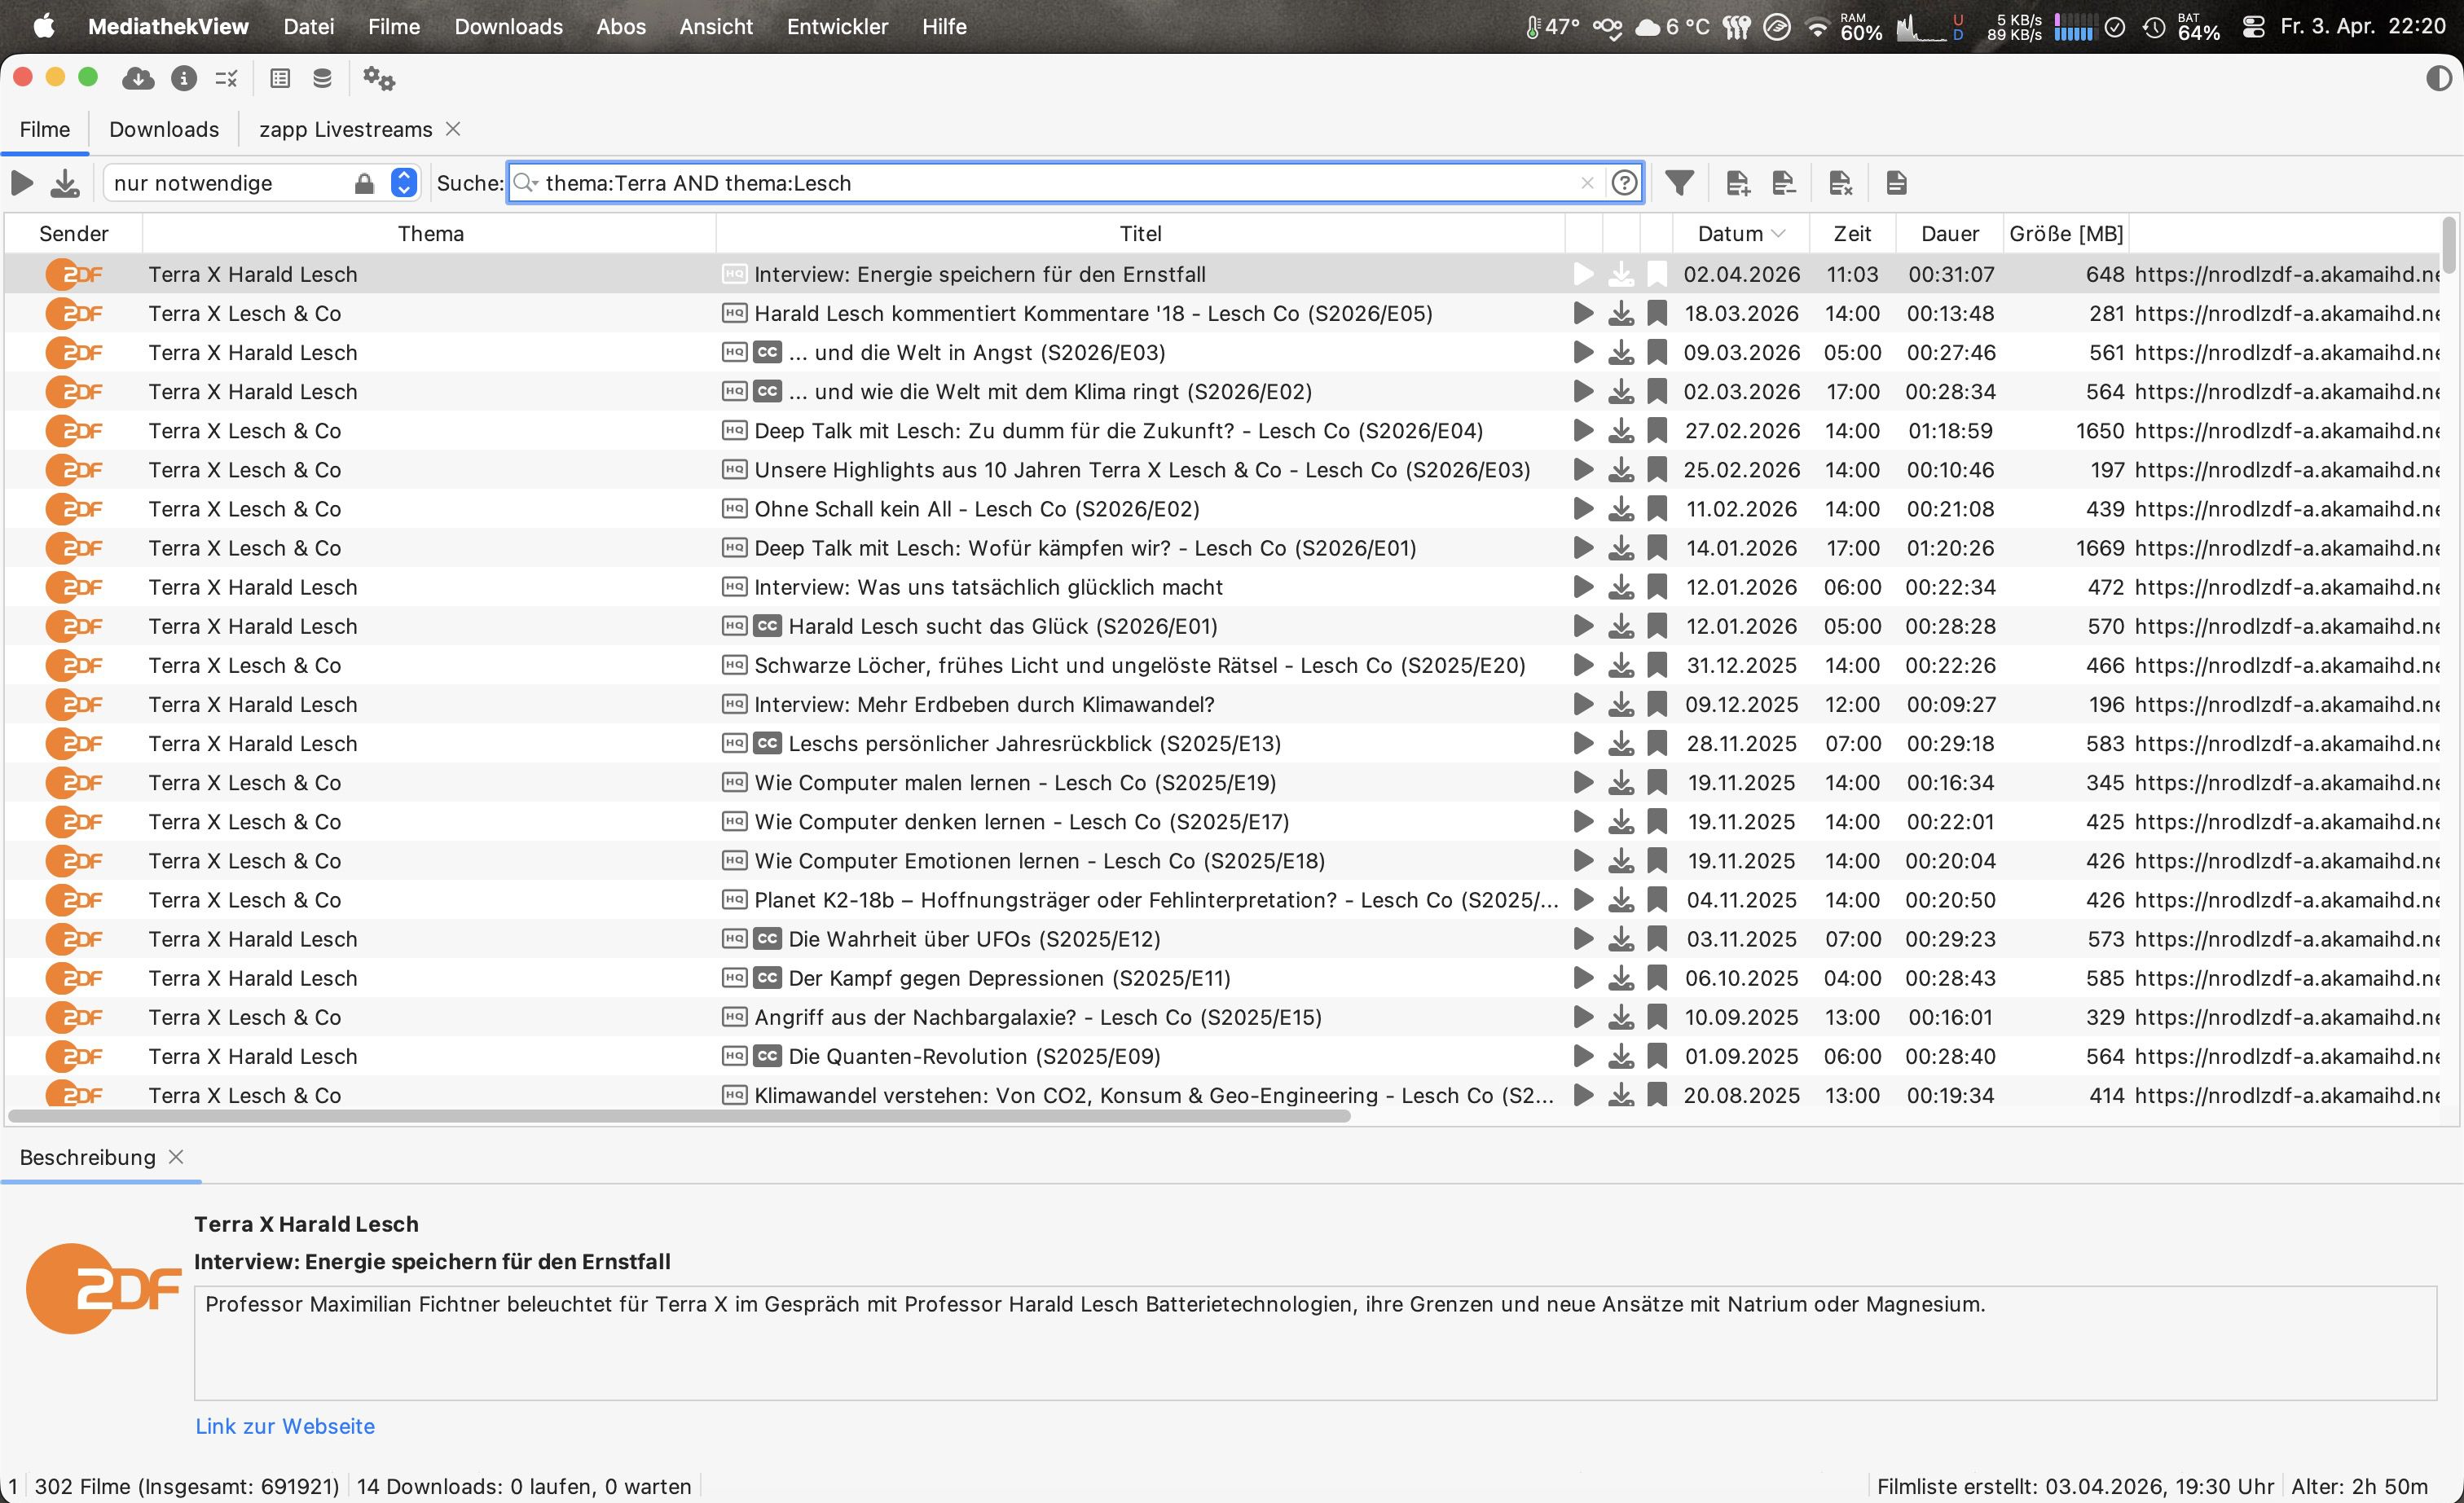Image resolution: width=2464 pixels, height=1503 pixels.
Task: Open settings via the double-gear icon
Action: click(x=379, y=78)
